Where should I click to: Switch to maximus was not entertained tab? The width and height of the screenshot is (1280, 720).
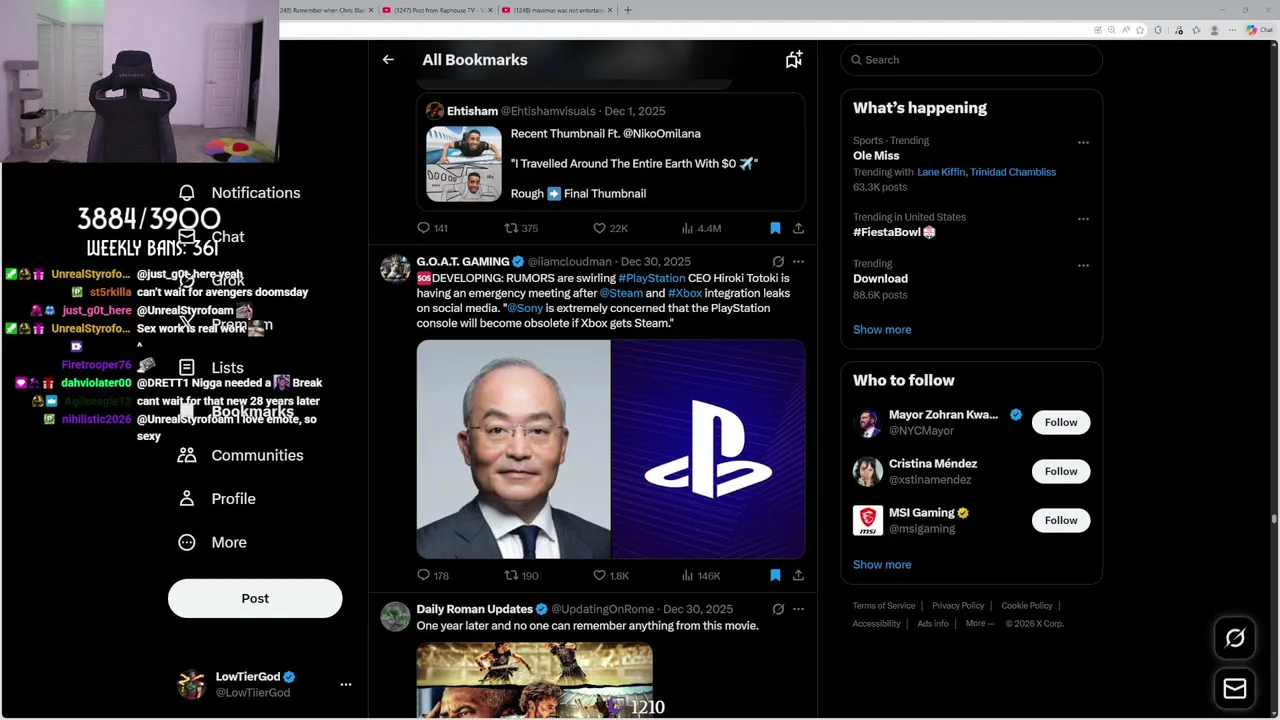point(555,10)
